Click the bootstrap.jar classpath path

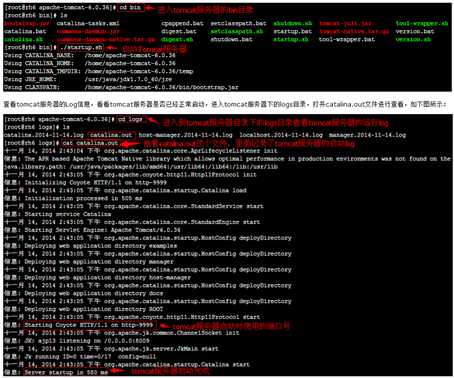162,87
